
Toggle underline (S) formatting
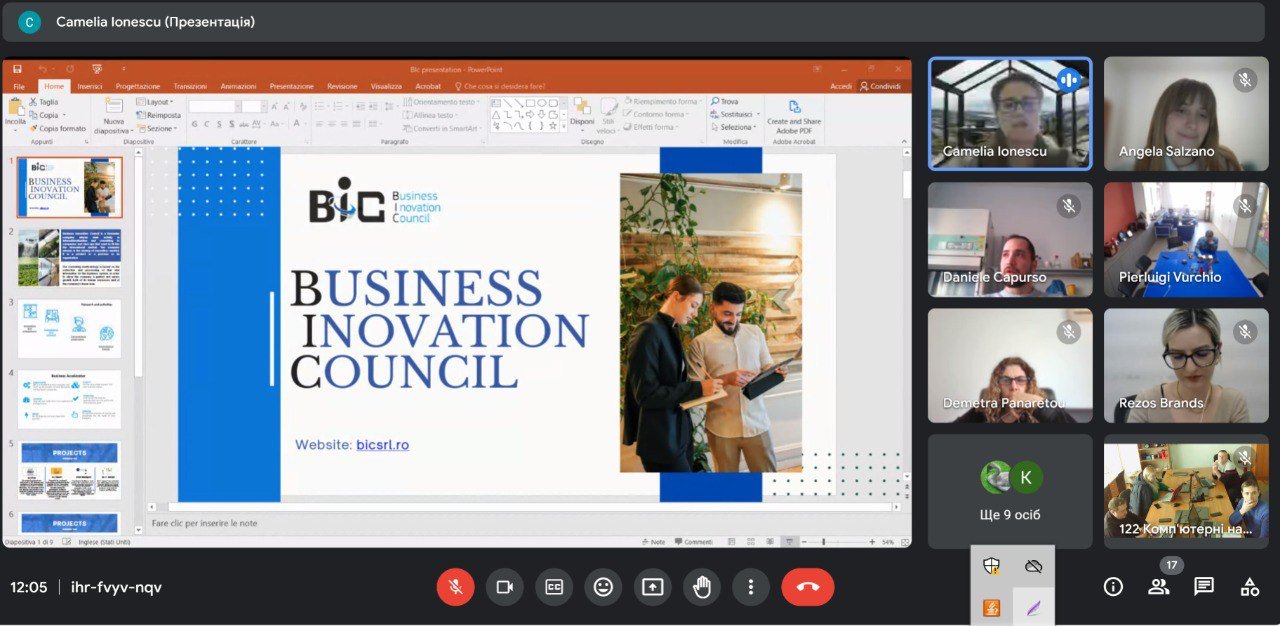[x=219, y=124]
